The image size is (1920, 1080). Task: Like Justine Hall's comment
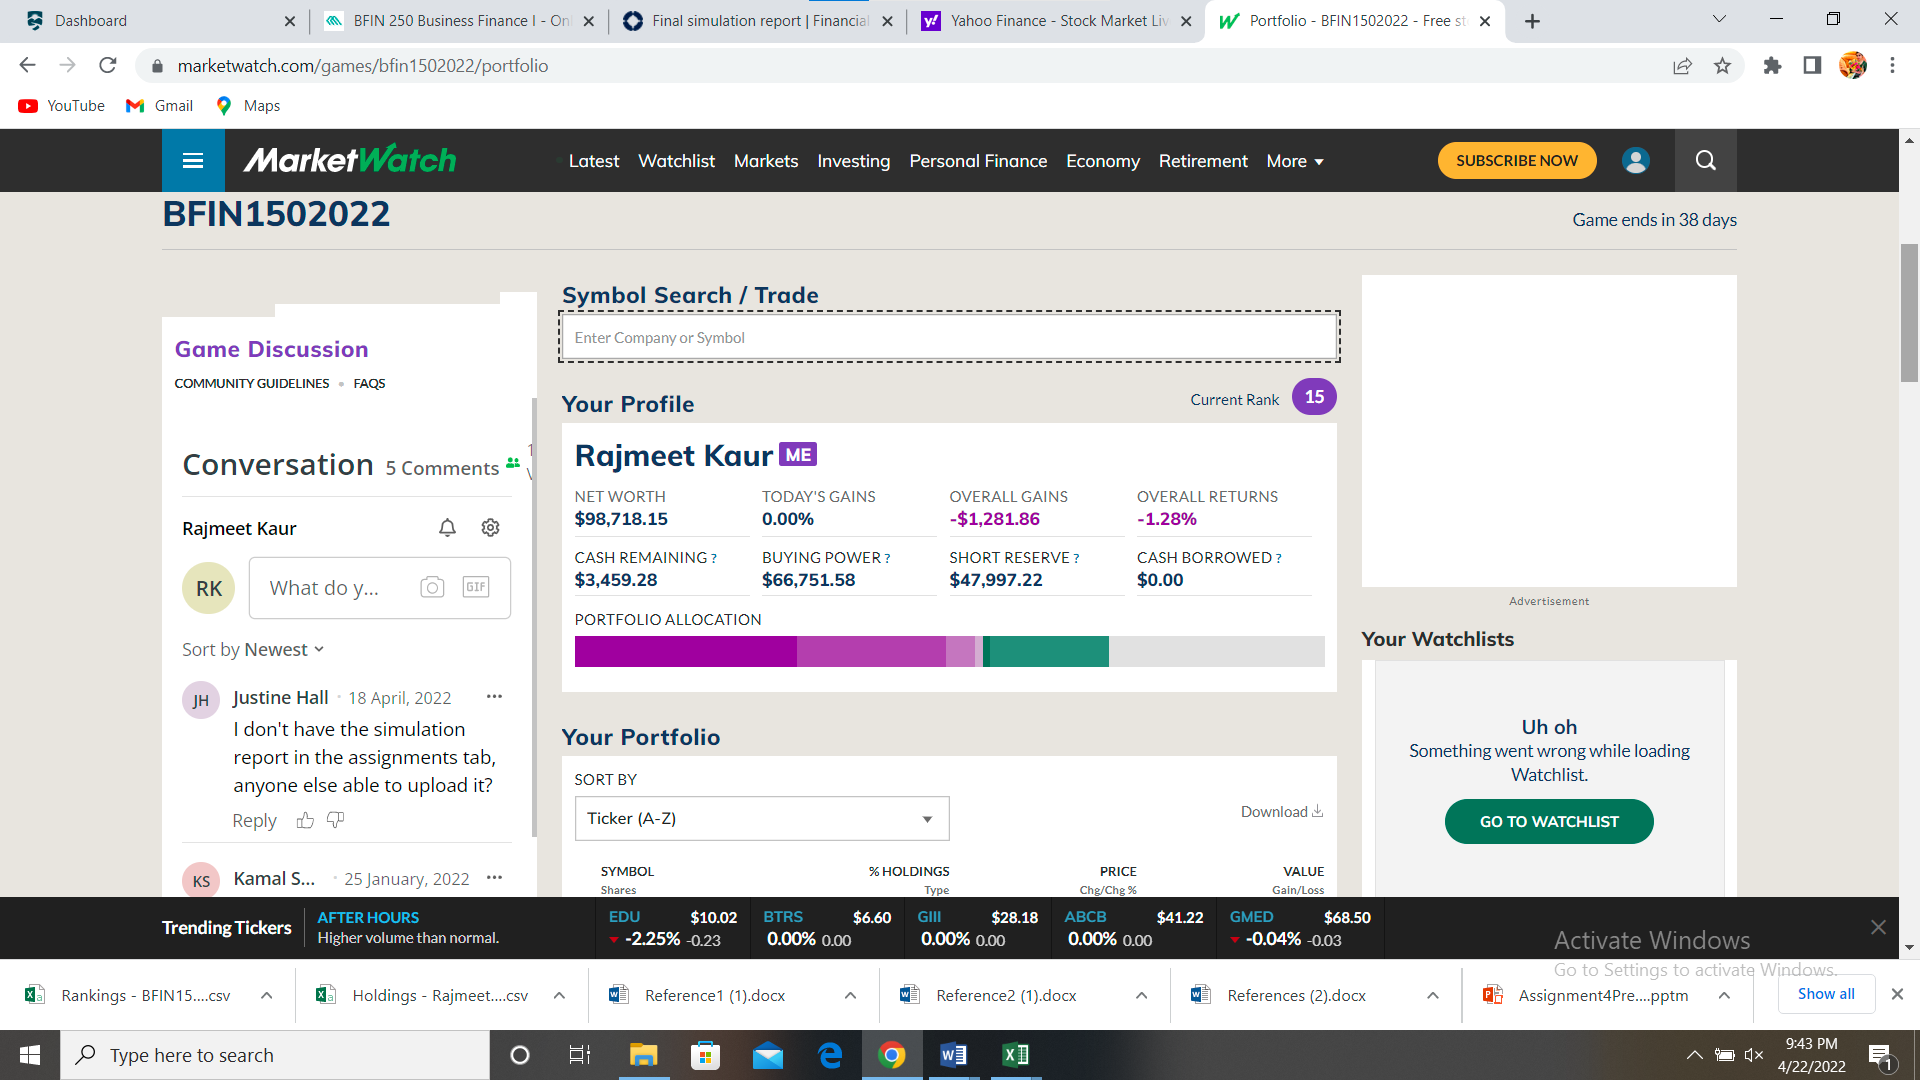click(x=305, y=821)
